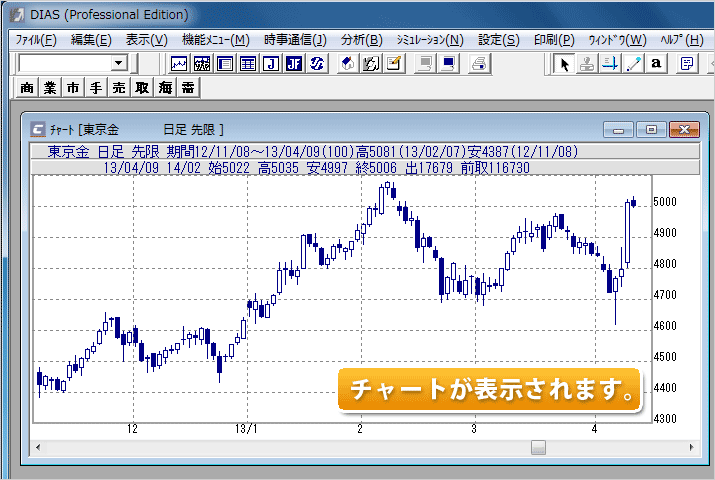Open the 機能メニュー(M) menu
Viewport: 715px width, 480px height.
pyautogui.click(x=215, y=40)
